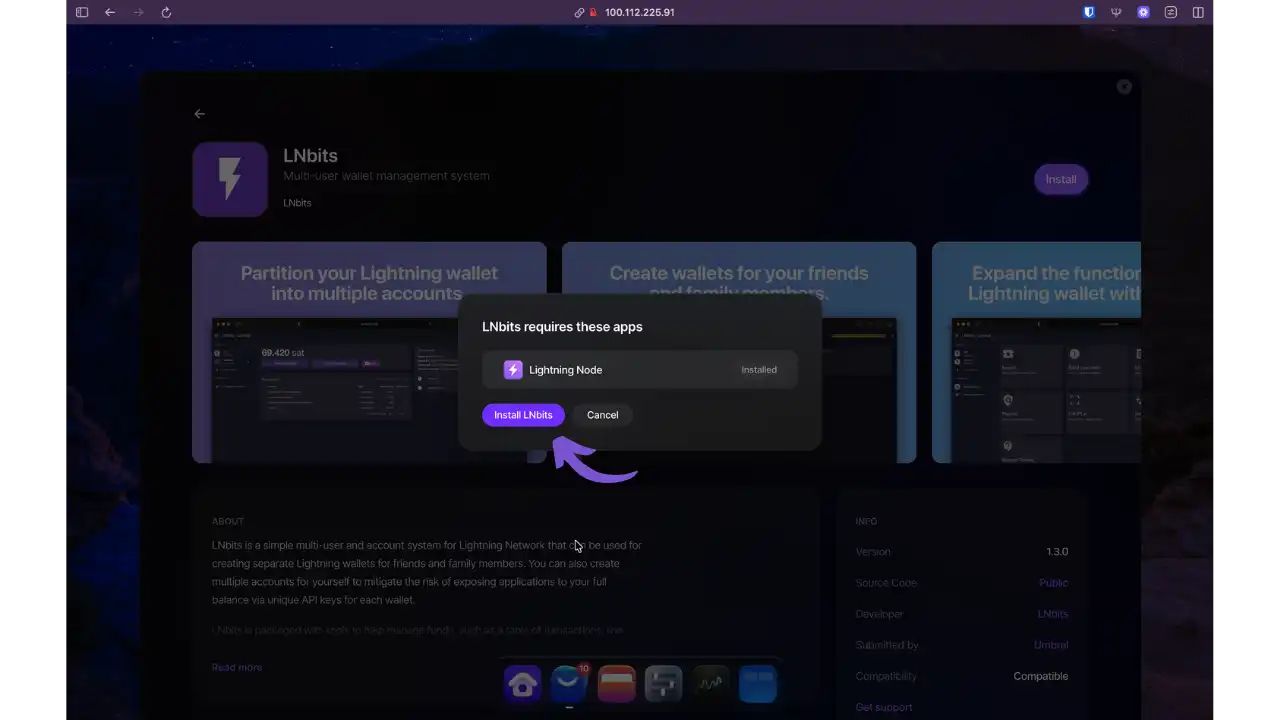Toggle the browser split view icon

[x=1198, y=12]
